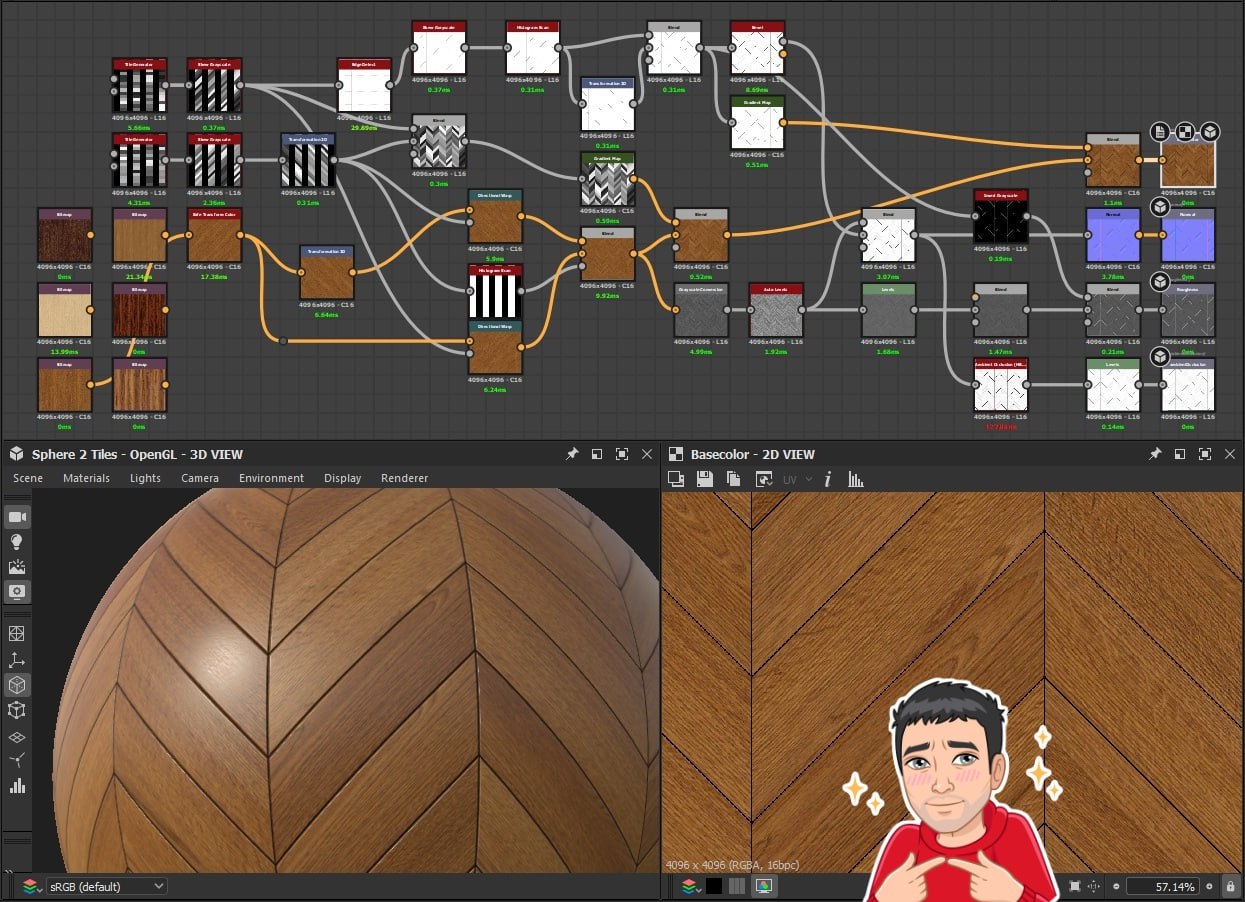Screen dimensions: 1245x902
Task: Open the UV dropdown in 2D view toolbar
Action: point(797,479)
